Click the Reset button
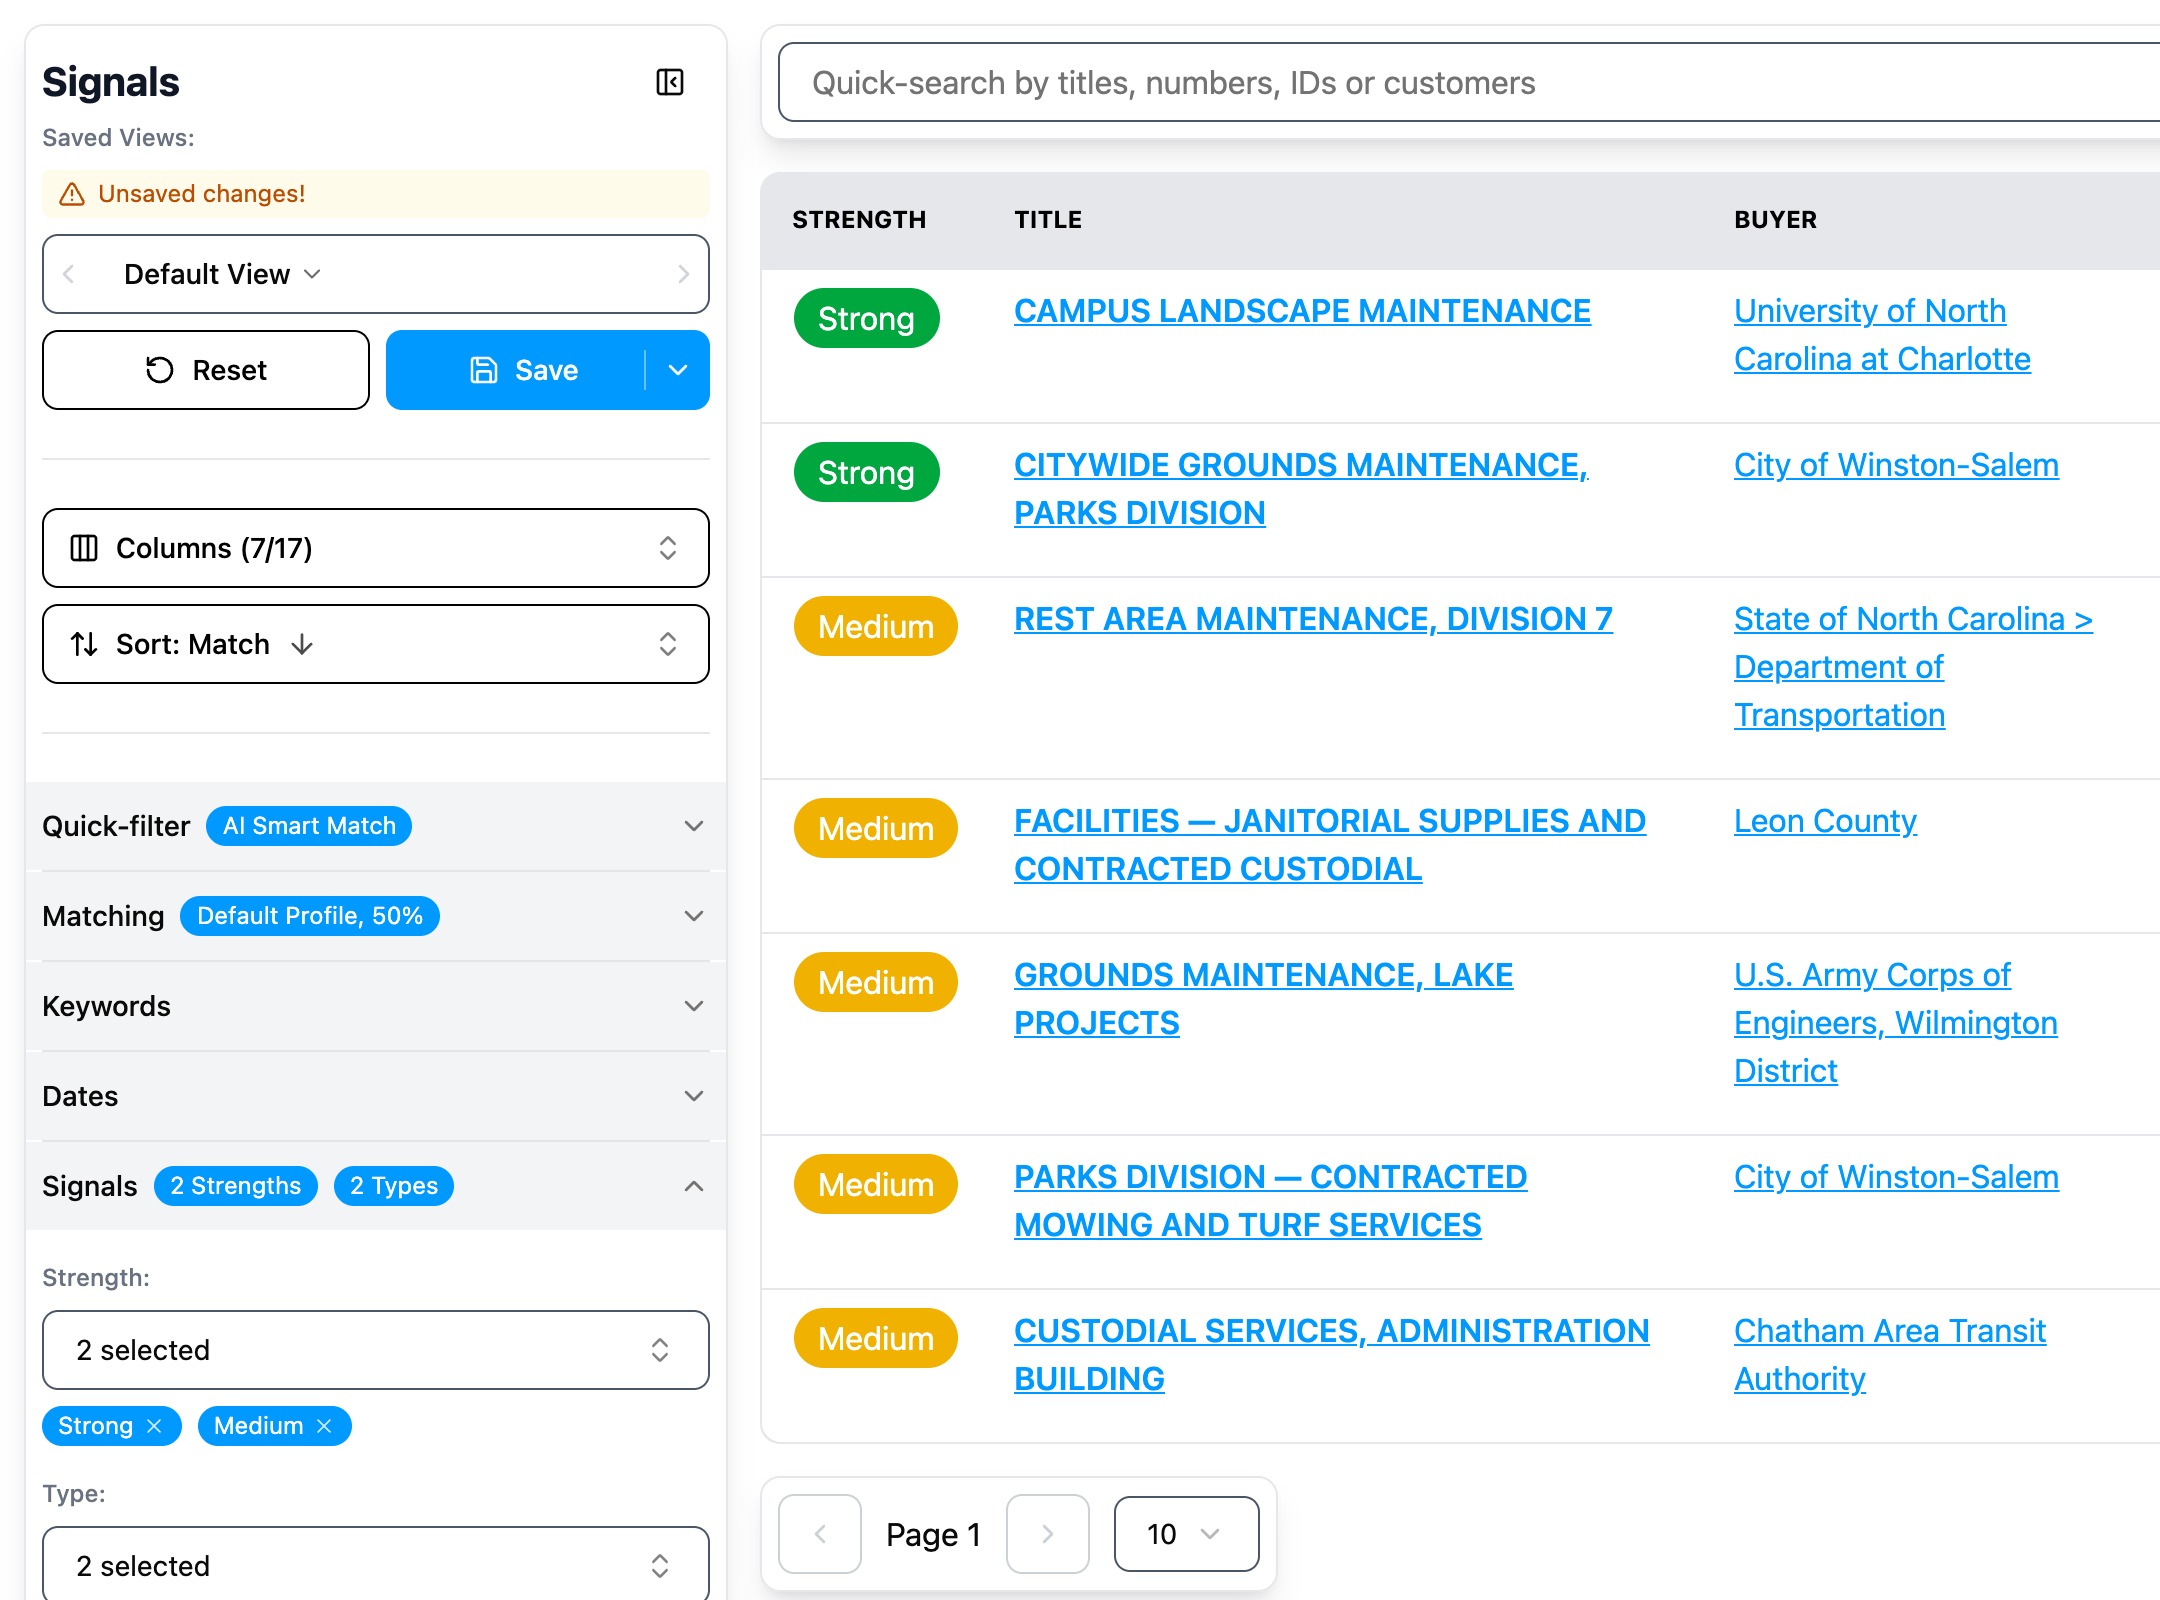2160x1600 pixels. pyautogui.click(x=206, y=370)
